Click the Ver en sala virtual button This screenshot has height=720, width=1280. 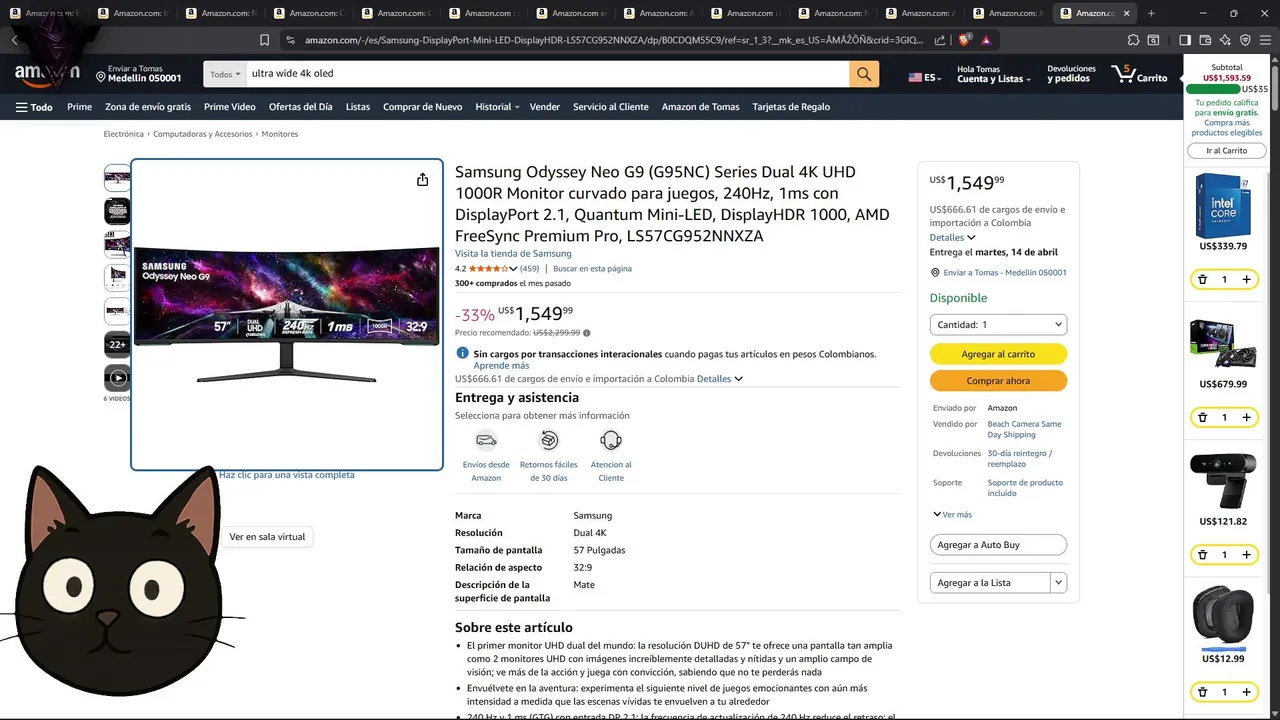(x=267, y=537)
